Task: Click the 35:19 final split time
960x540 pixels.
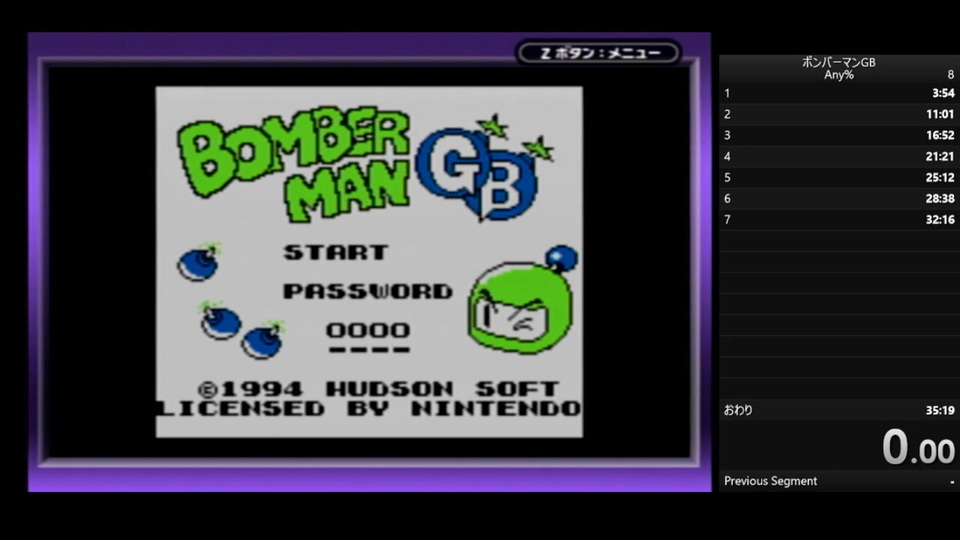Action: point(940,410)
